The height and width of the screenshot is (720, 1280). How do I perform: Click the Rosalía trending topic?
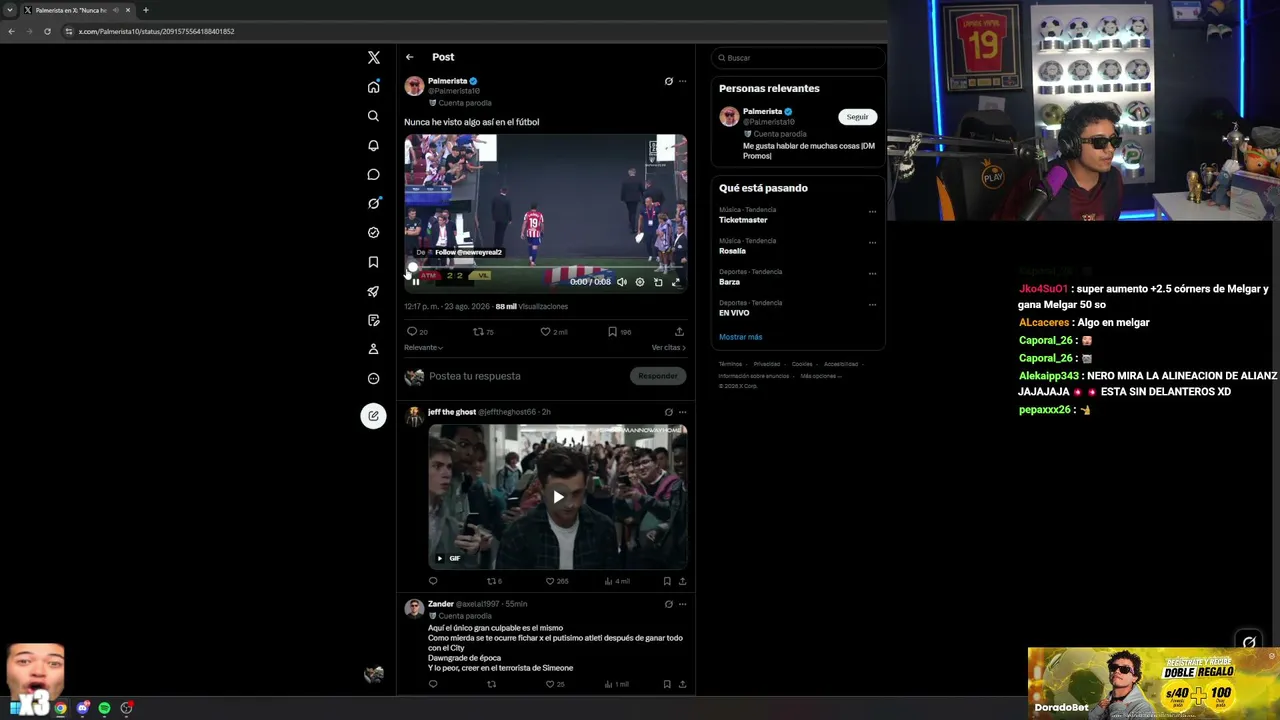tap(733, 251)
